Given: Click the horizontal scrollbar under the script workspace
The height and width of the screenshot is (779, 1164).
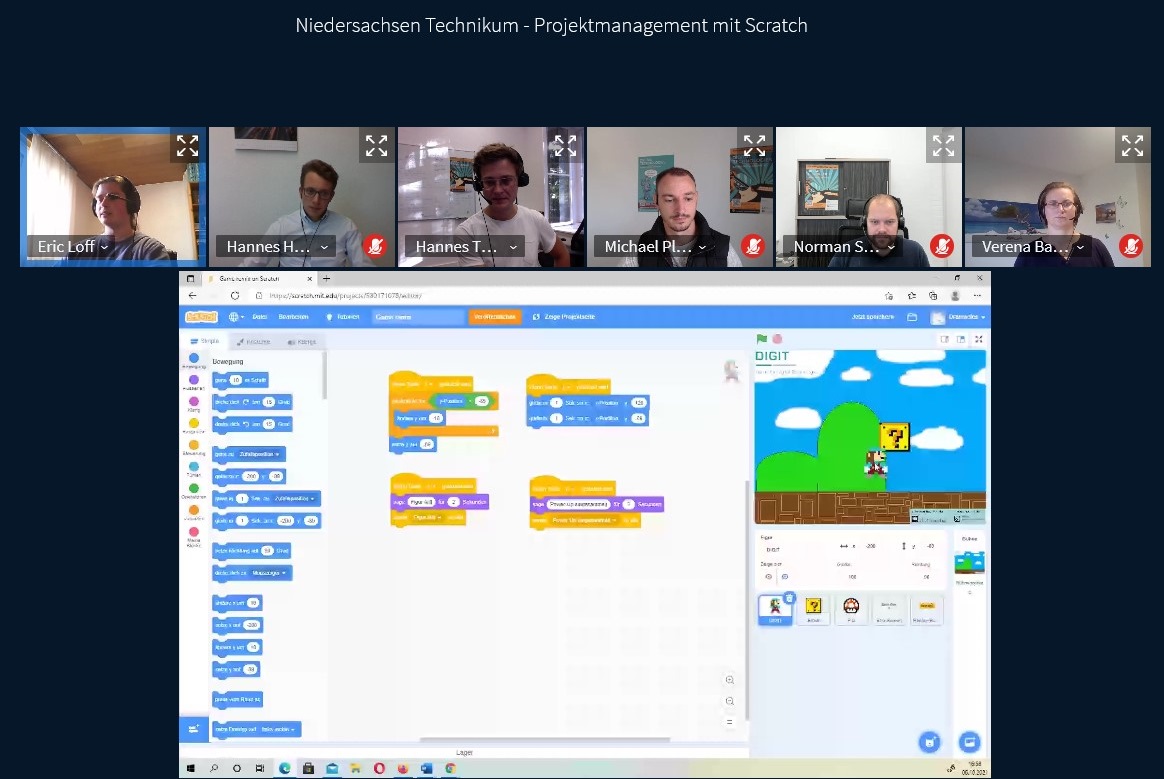Looking at the screenshot, I should pos(545,740).
